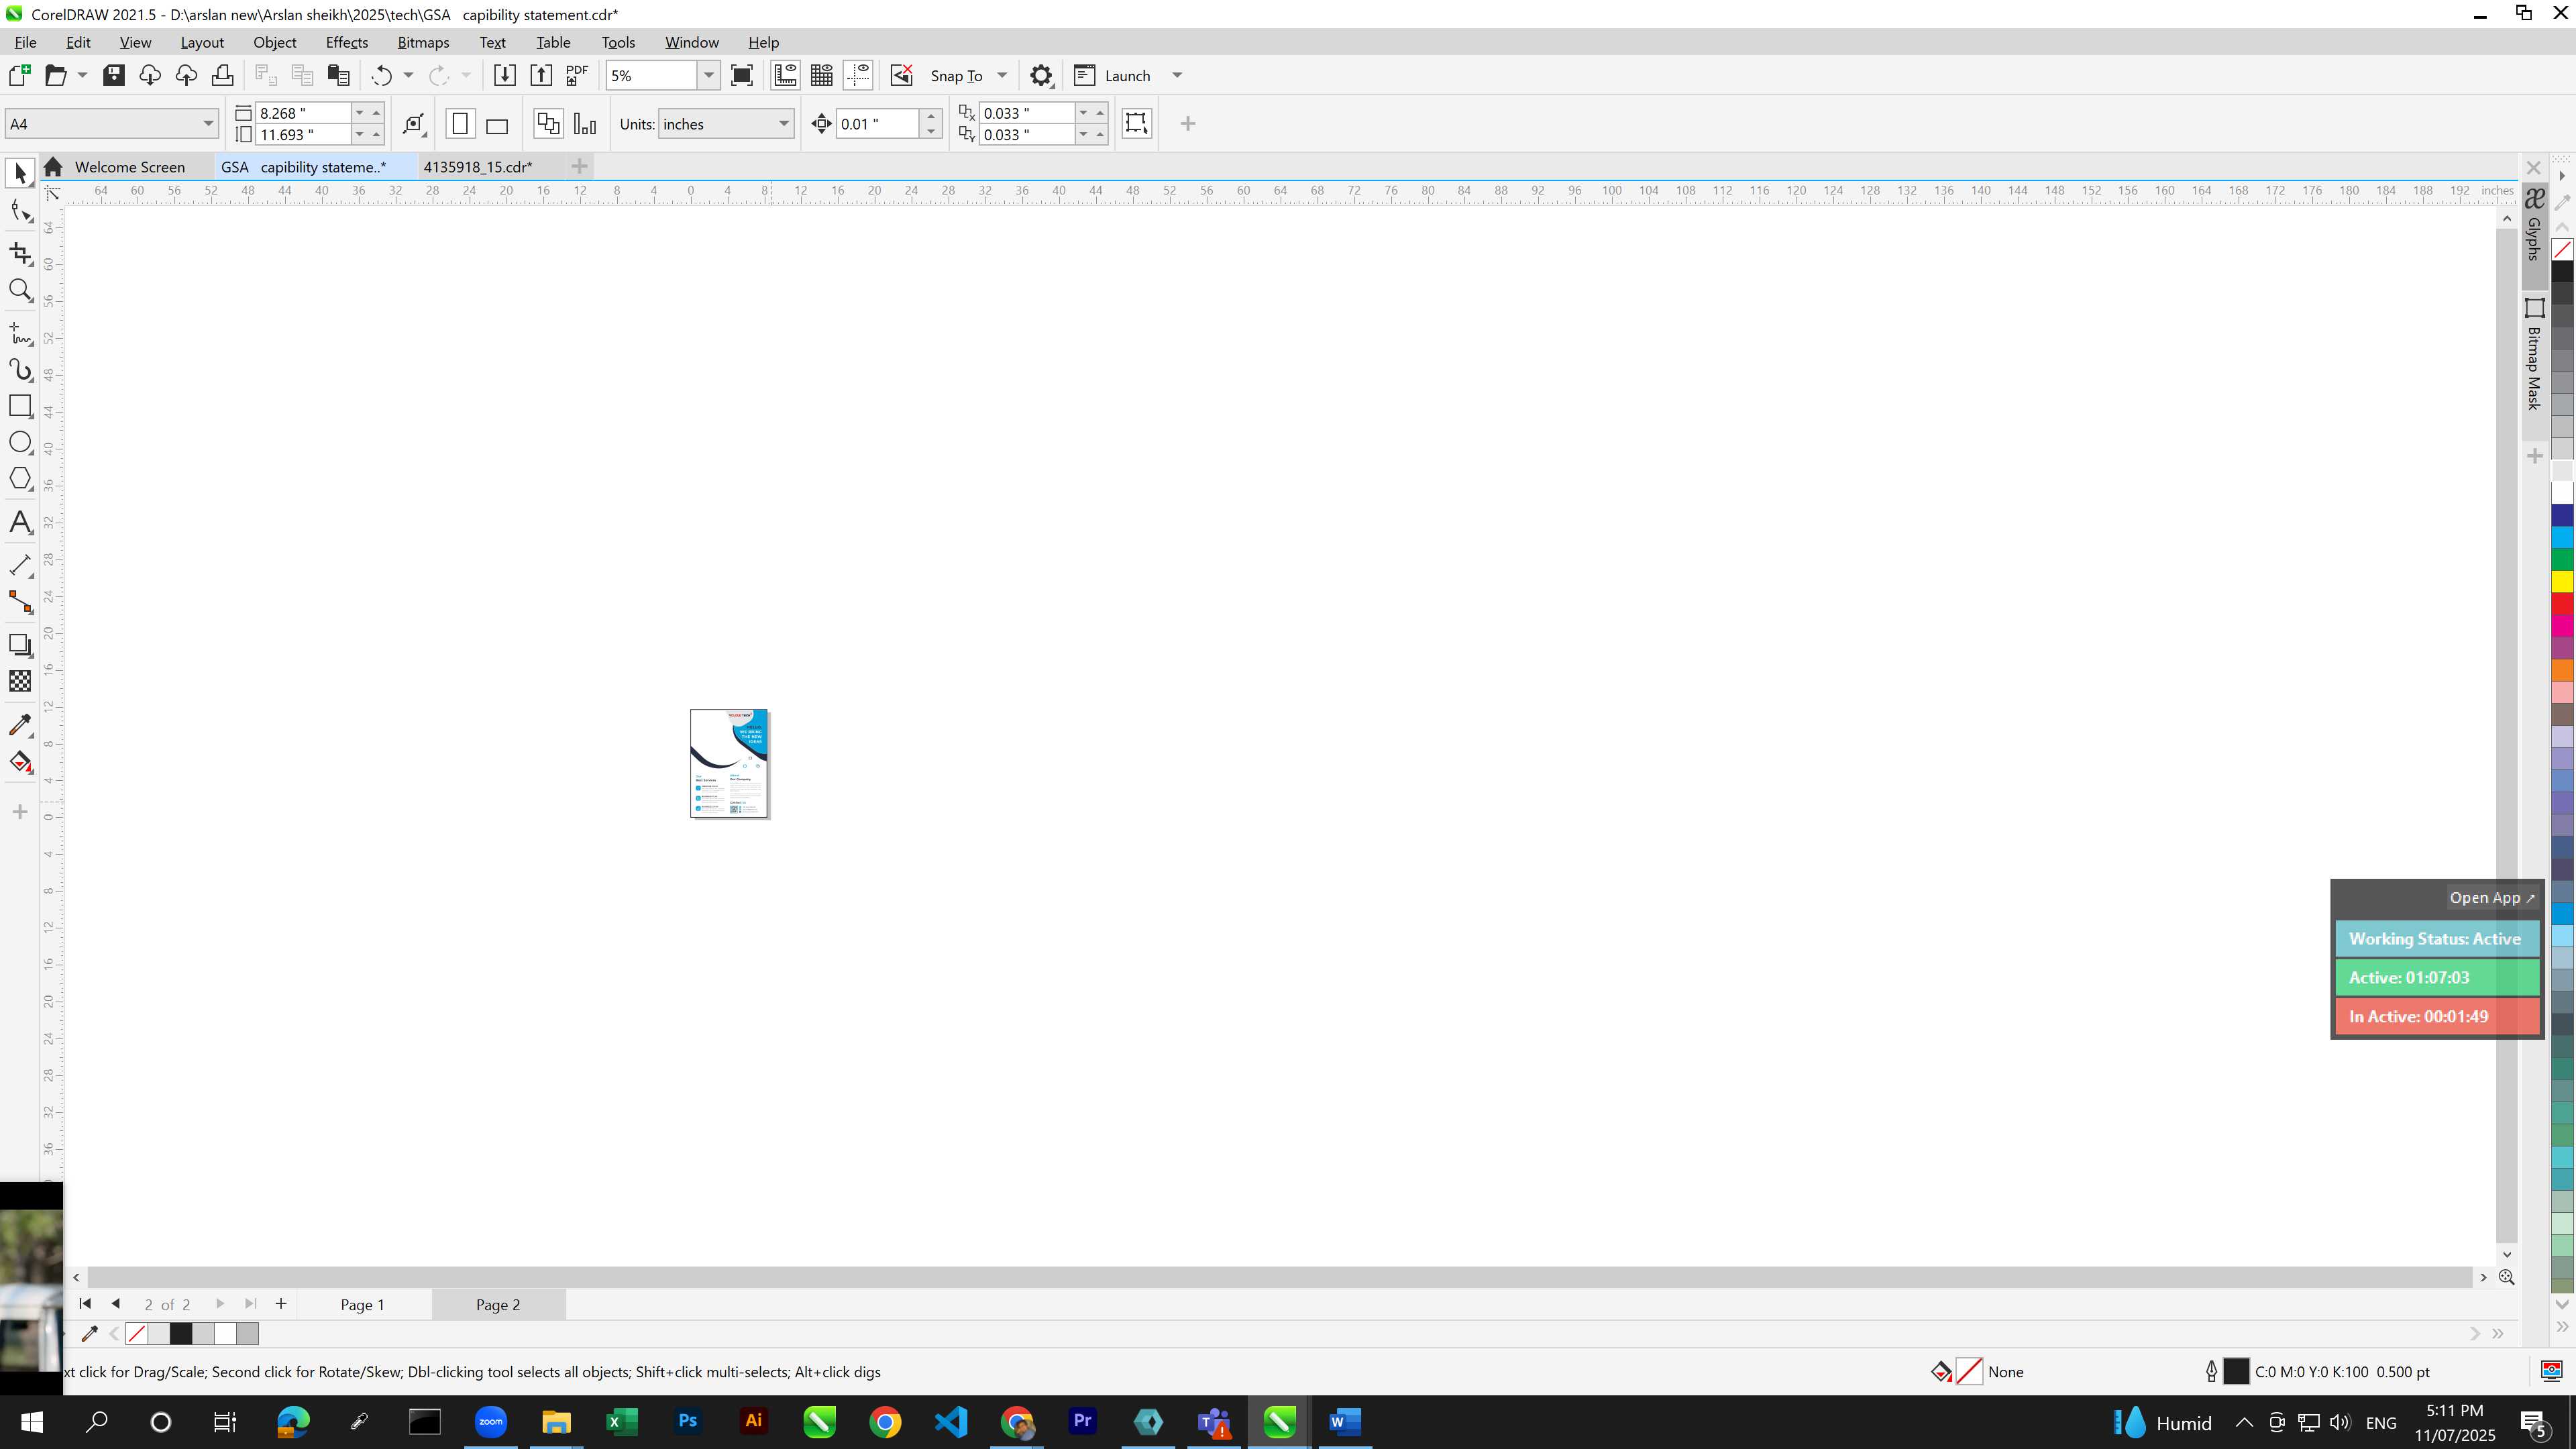Click the Export icon

[541, 76]
